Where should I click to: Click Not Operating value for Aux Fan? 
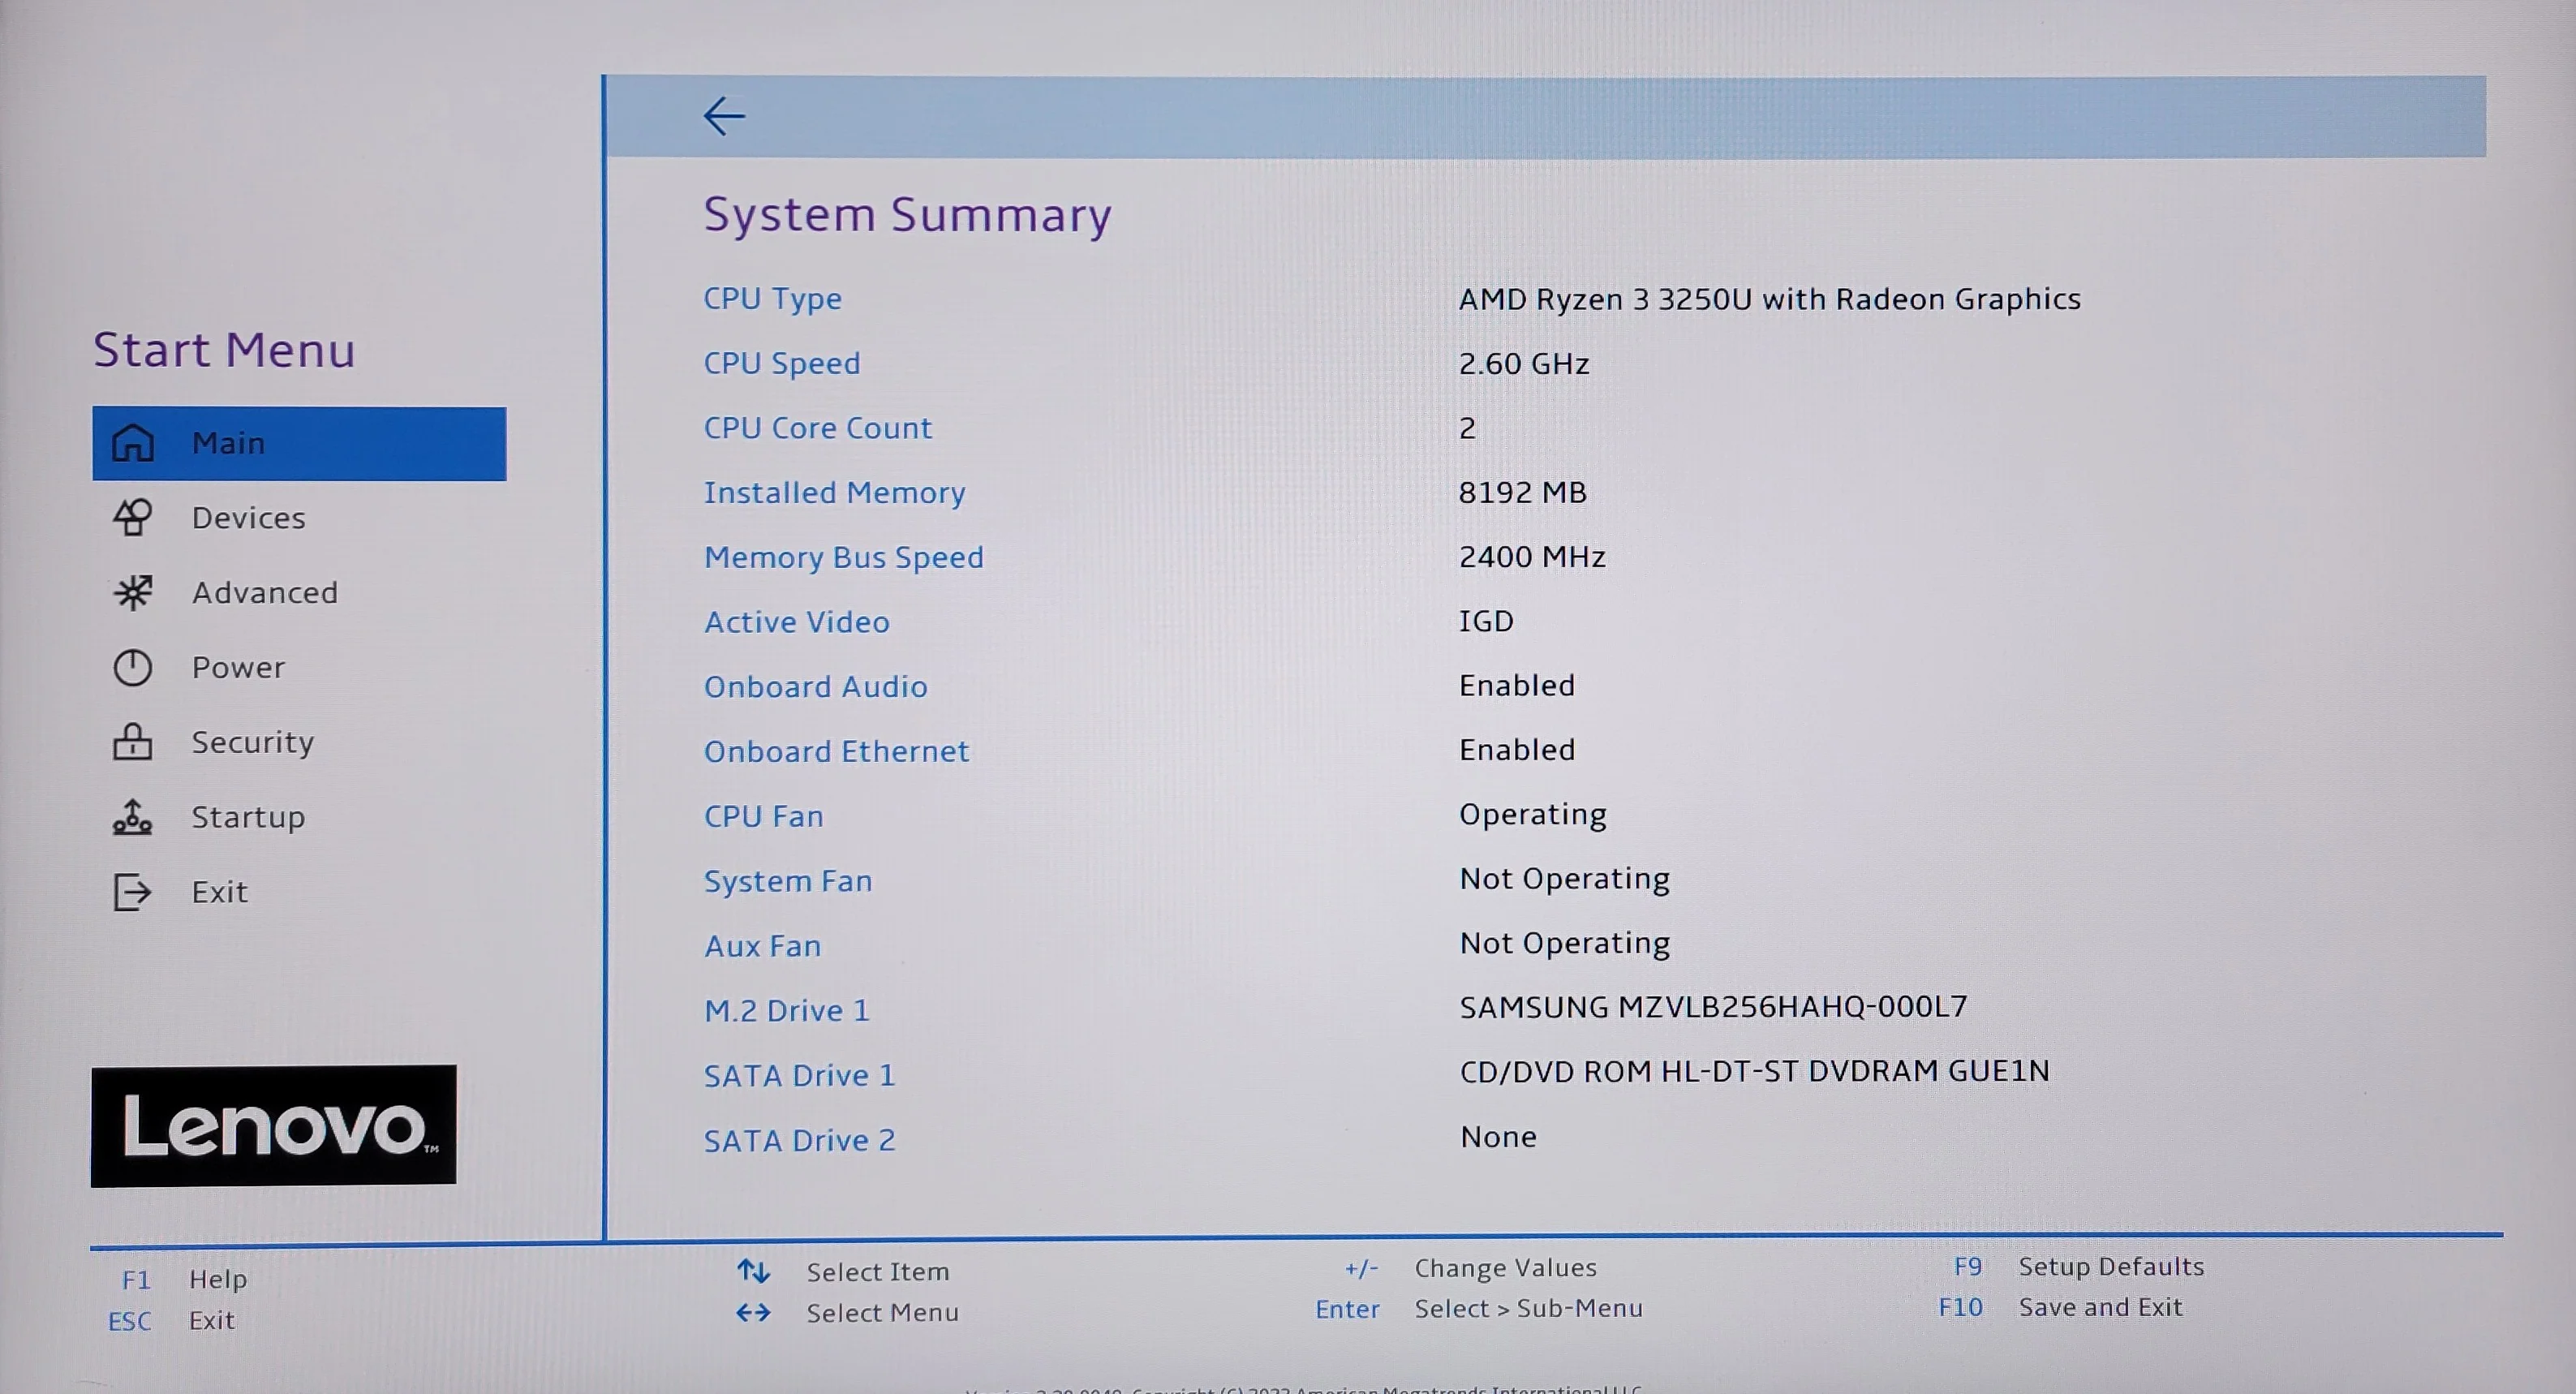(x=1565, y=944)
